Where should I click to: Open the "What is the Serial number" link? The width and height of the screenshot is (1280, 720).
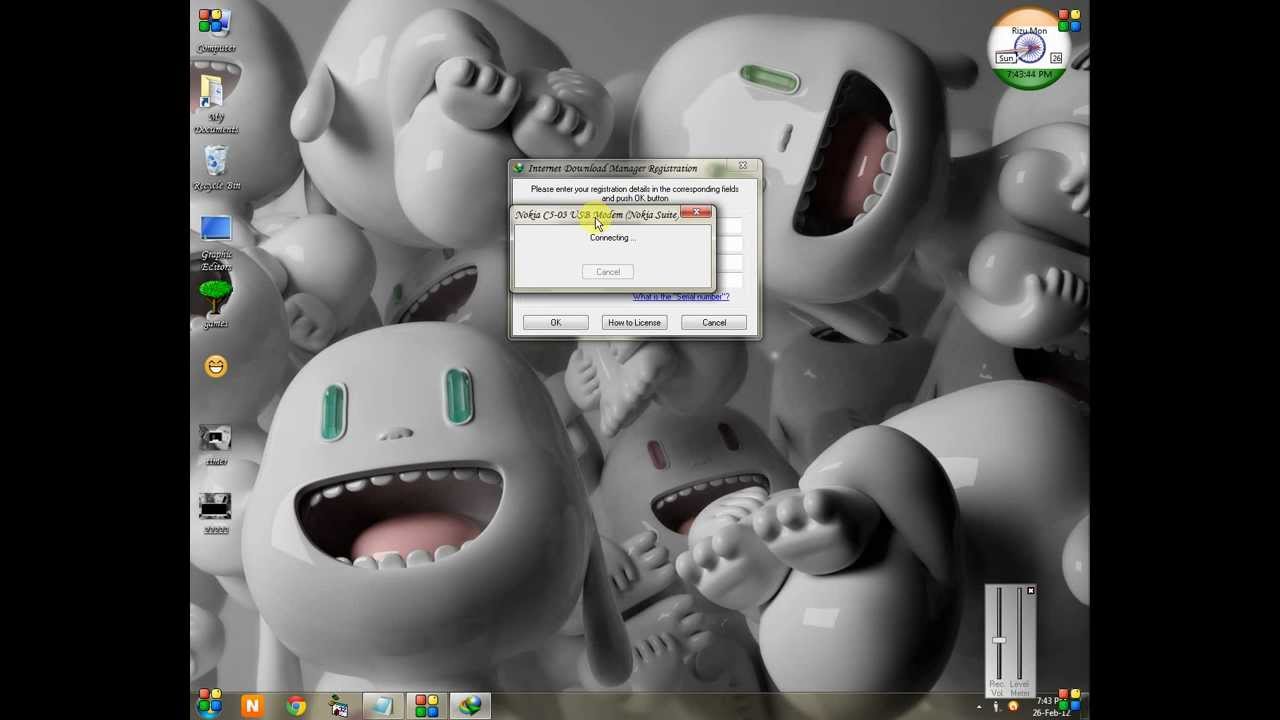coord(680,297)
